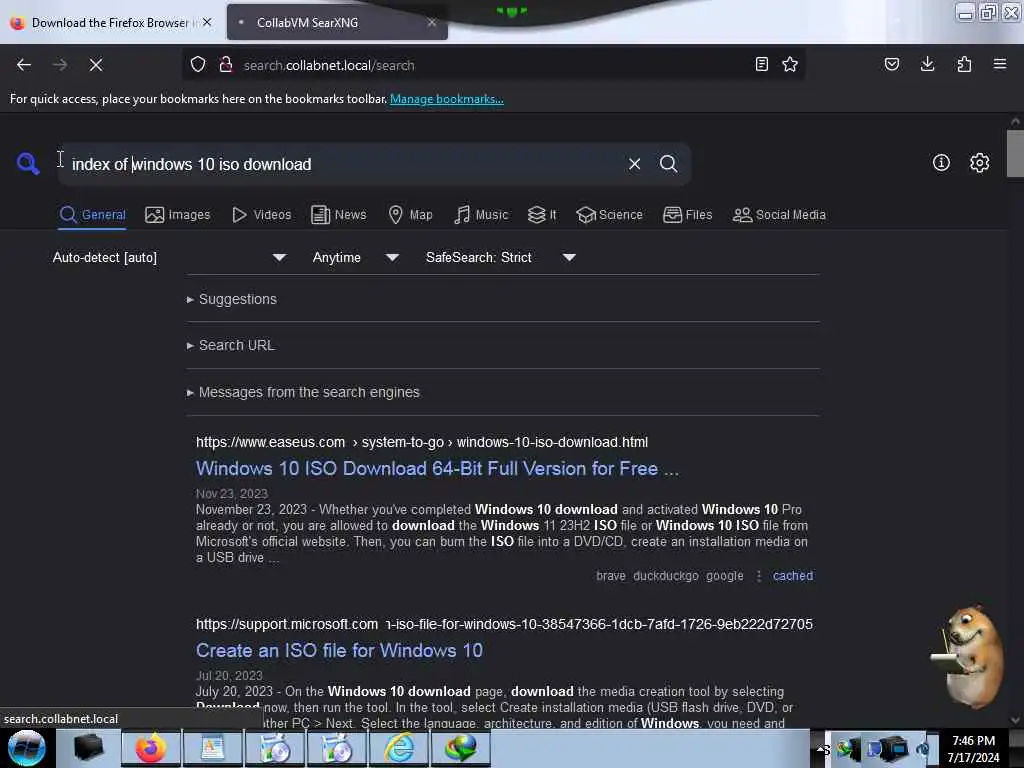Select the Music search category
Screen dimensions: 1024x768
(481, 215)
